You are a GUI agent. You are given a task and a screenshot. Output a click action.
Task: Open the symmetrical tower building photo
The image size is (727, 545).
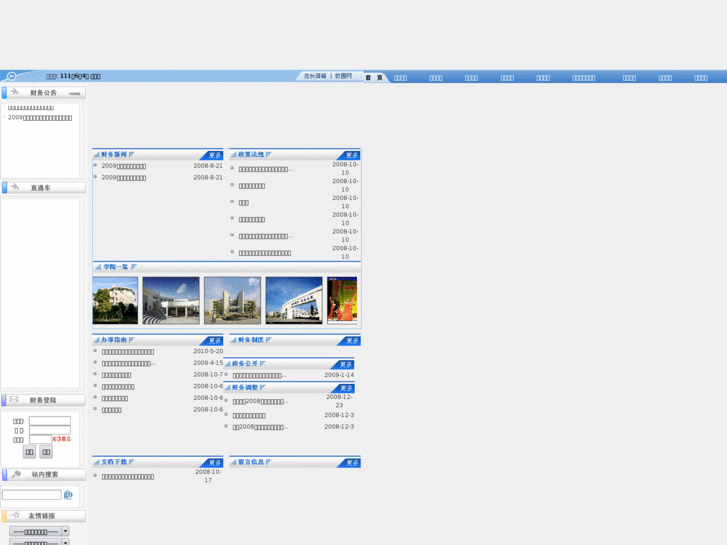(x=232, y=301)
